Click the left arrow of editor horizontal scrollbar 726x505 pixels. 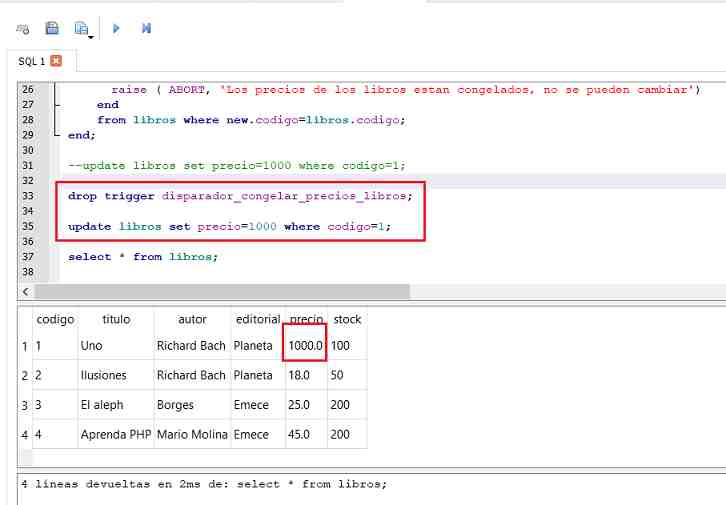click(26, 292)
